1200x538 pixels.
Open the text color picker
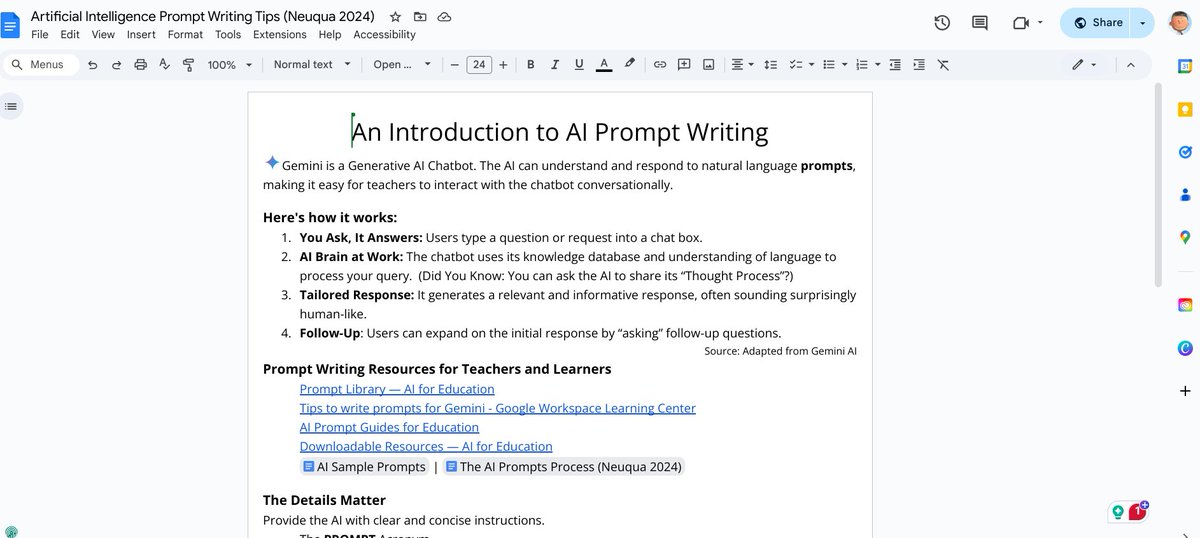tap(604, 64)
